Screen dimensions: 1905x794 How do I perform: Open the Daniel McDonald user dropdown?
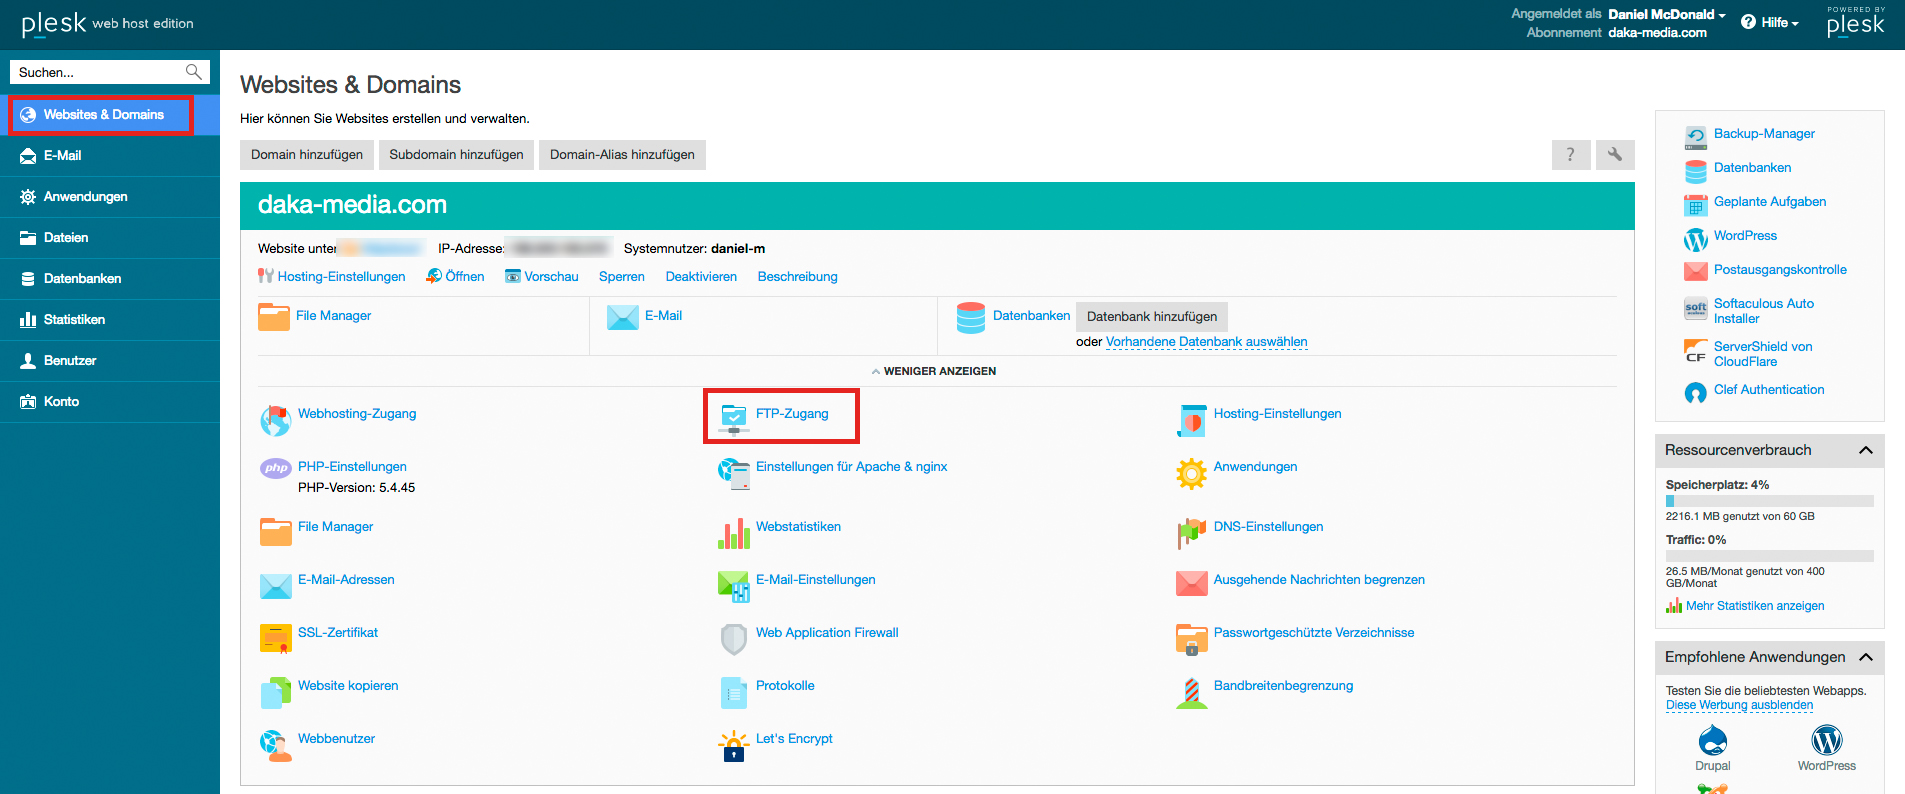(x=1666, y=14)
